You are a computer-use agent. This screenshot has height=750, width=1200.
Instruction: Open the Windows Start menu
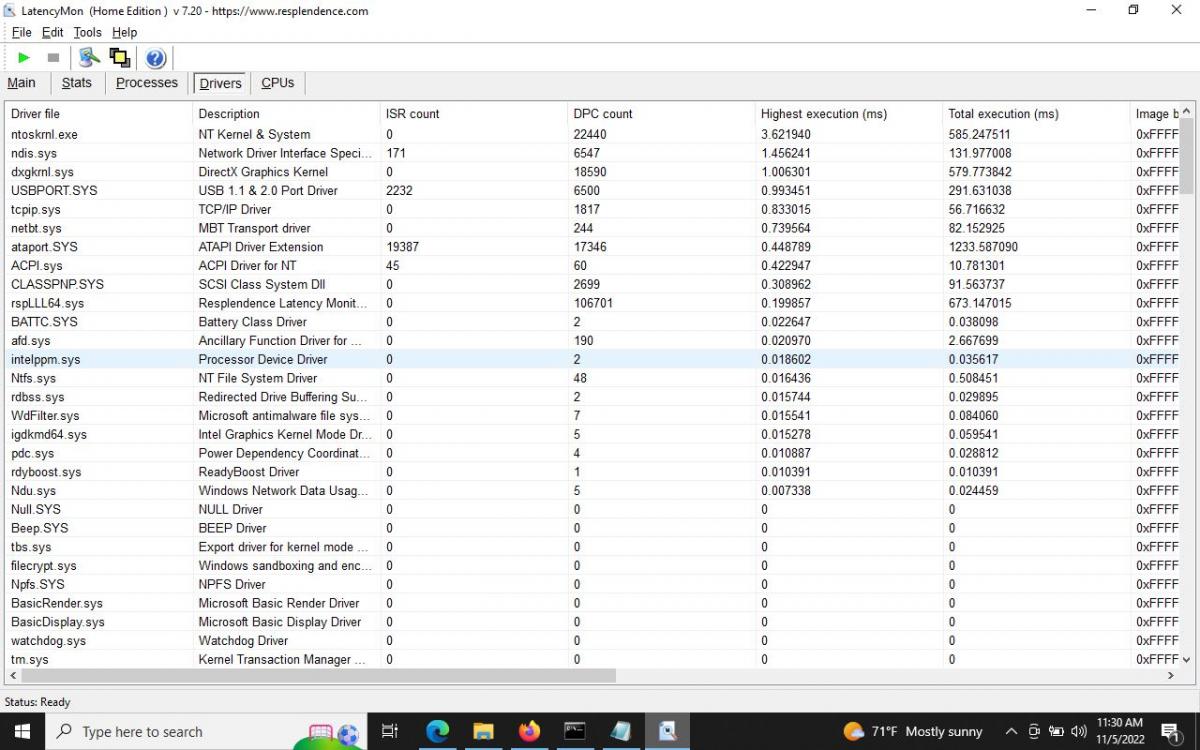pyautogui.click(x=22, y=731)
